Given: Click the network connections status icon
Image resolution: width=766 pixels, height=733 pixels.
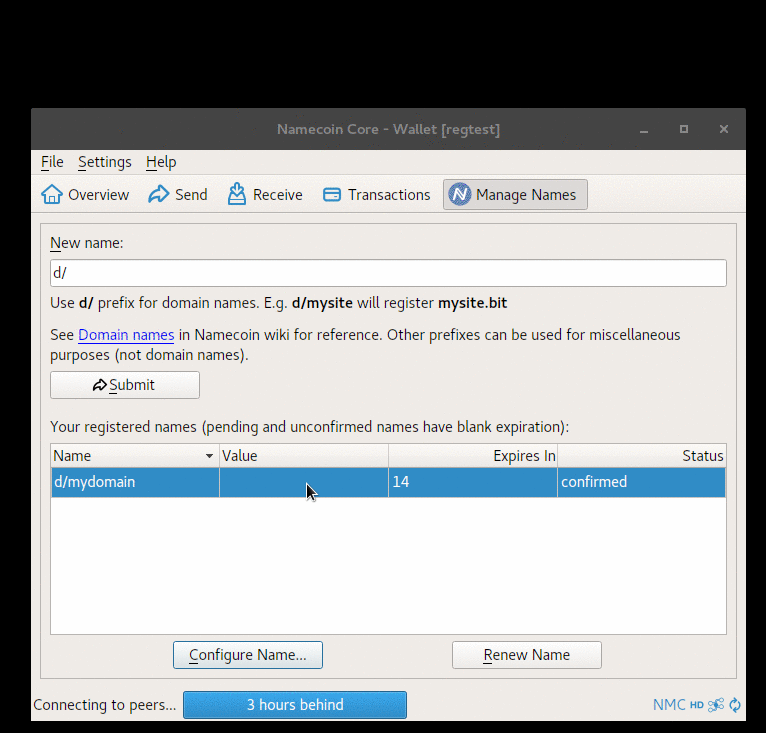Looking at the screenshot, I should [716, 705].
